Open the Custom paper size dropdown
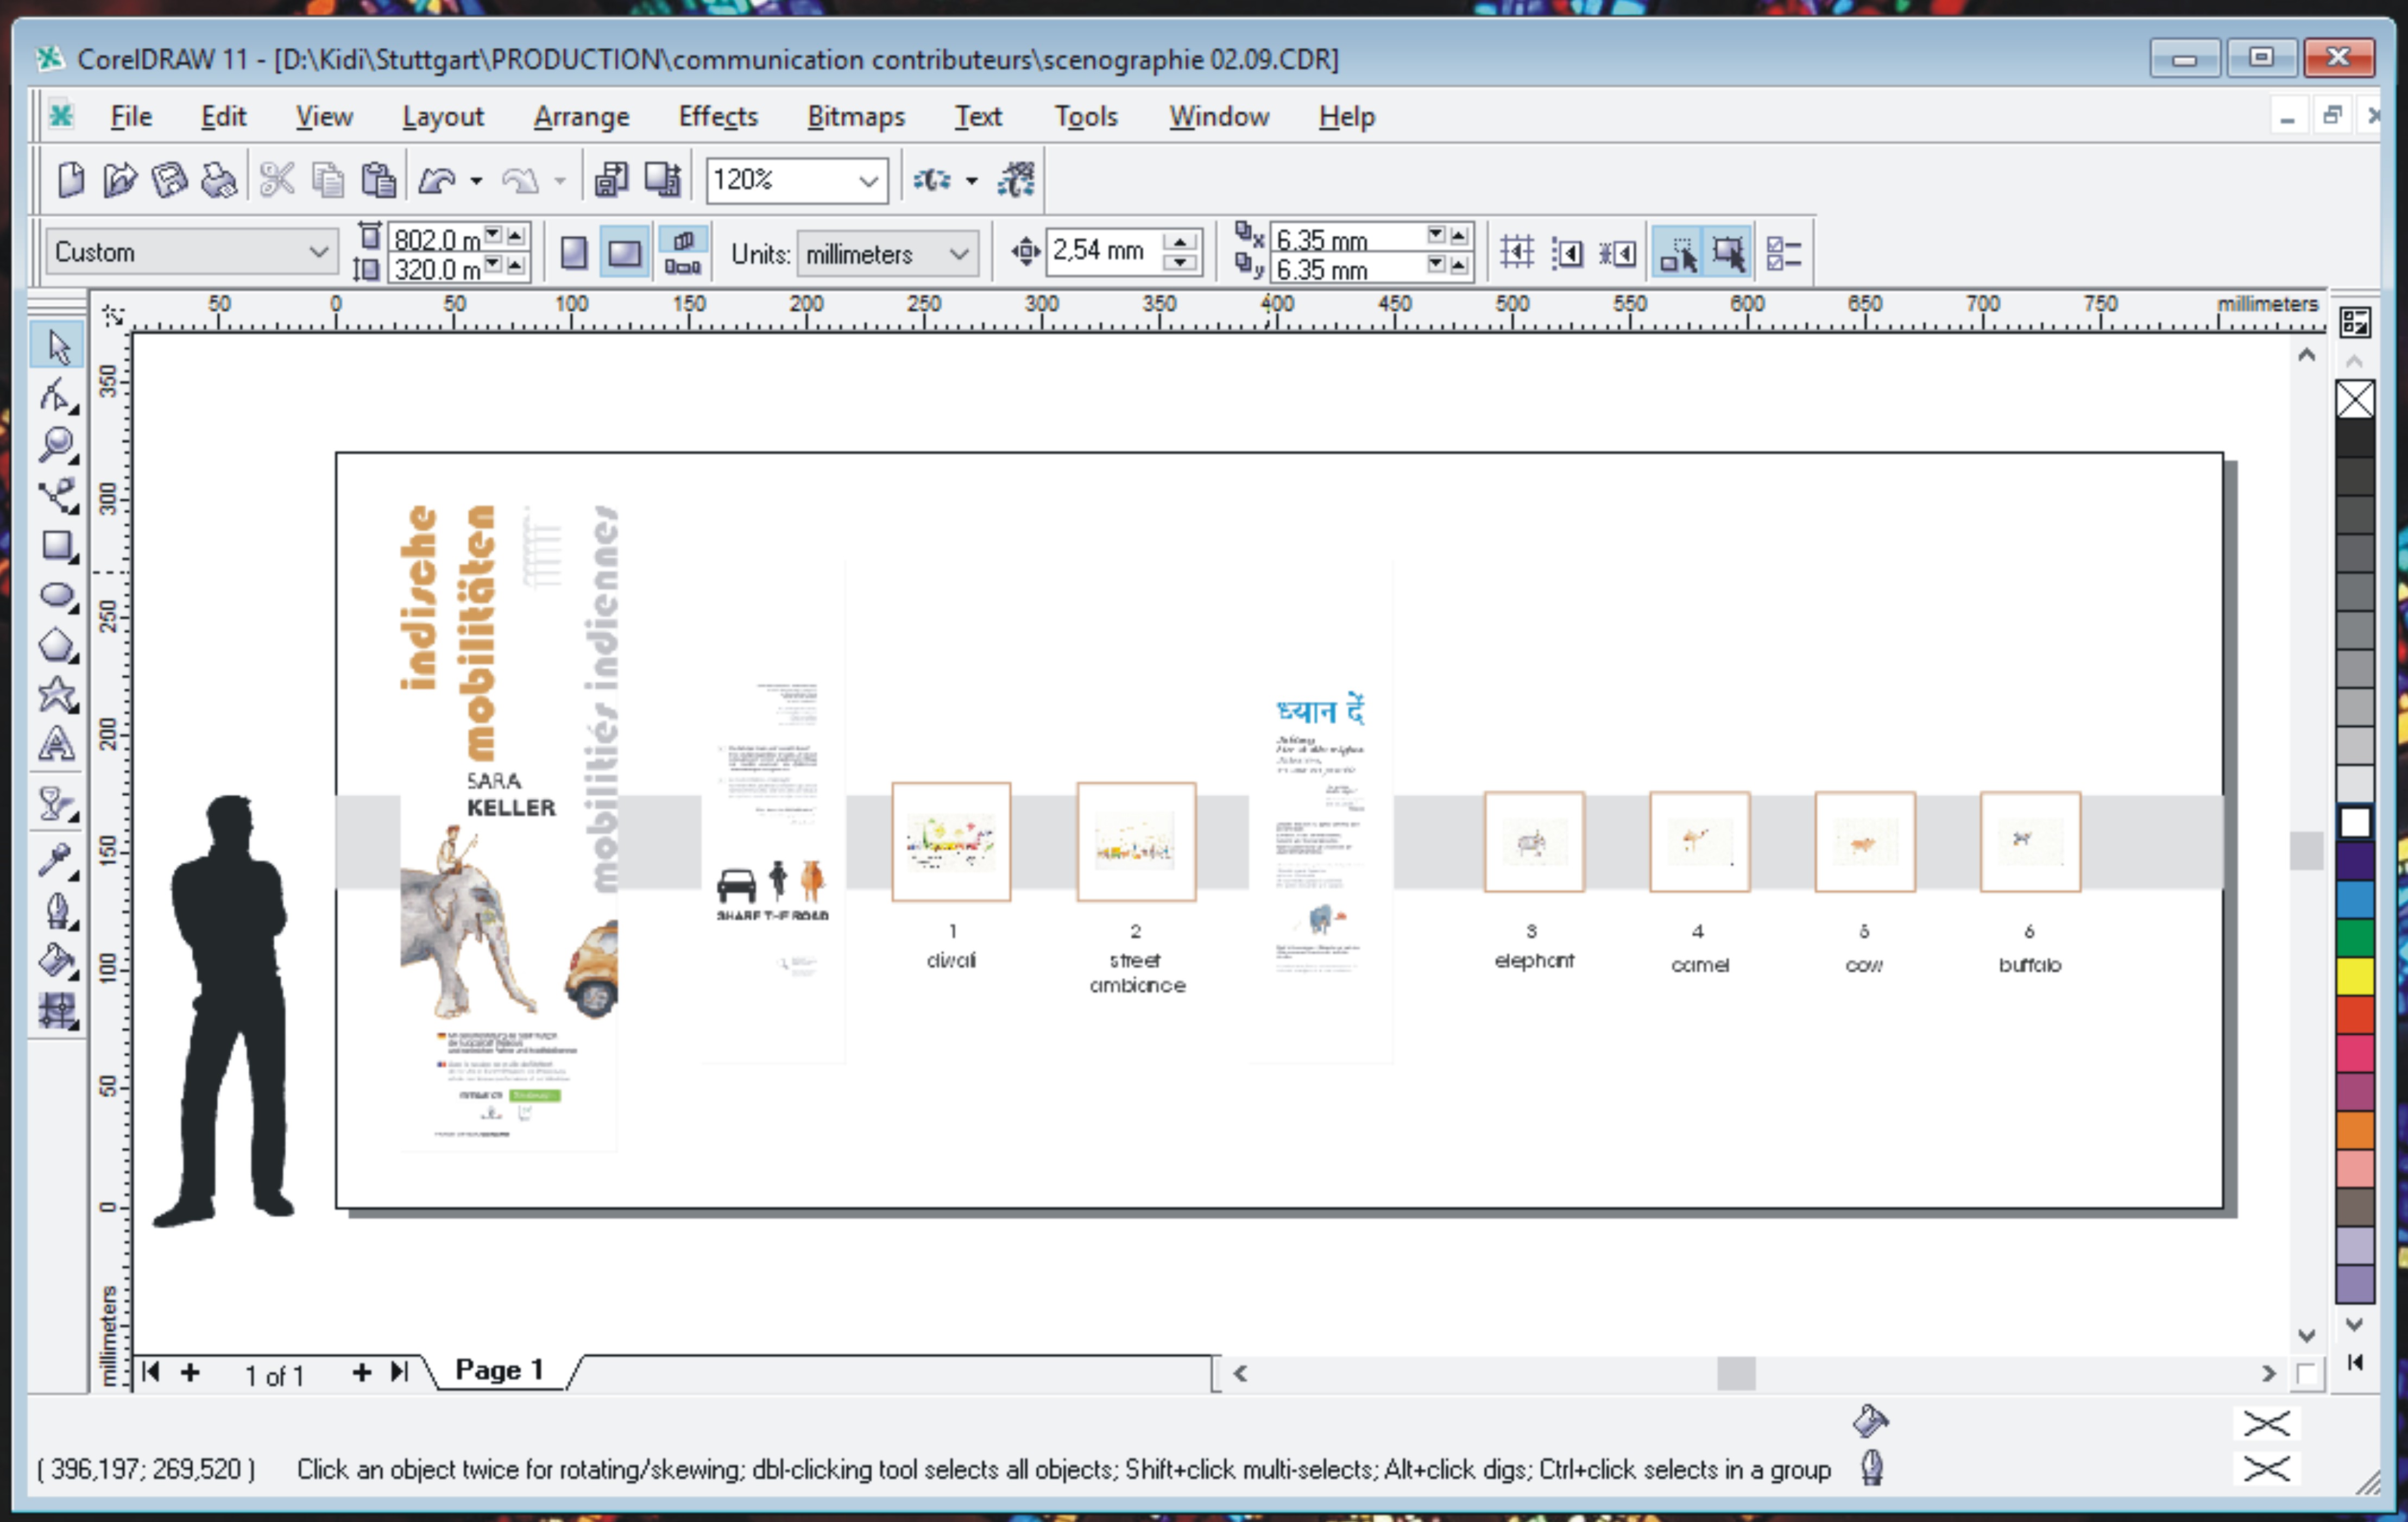Screen dimensions: 2408x1522 click(x=319, y=252)
